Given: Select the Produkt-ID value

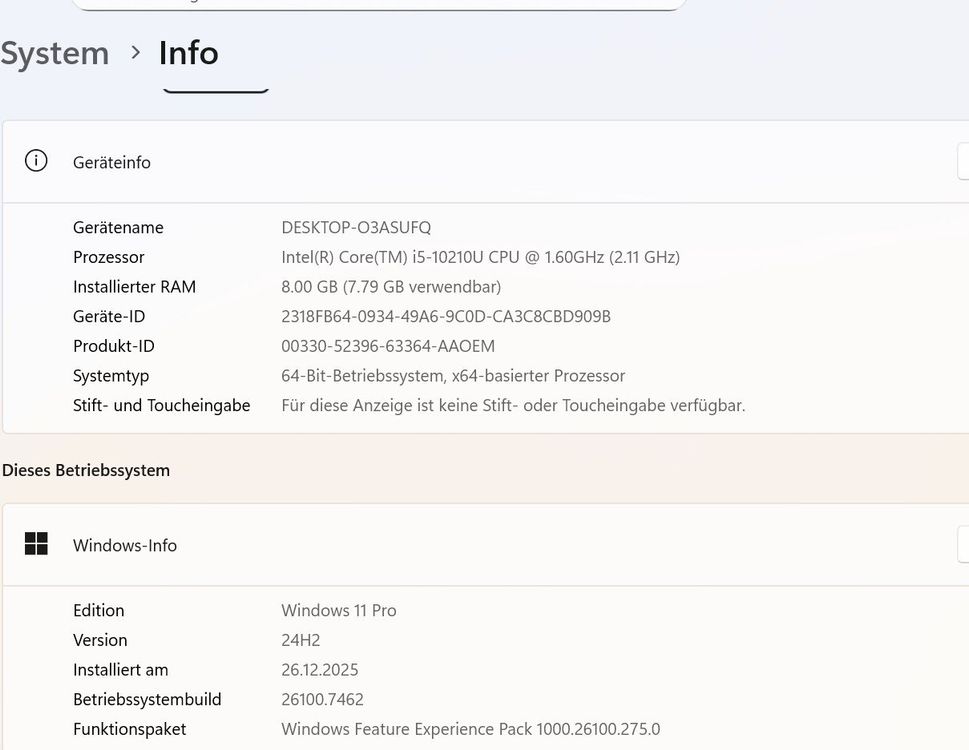Looking at the screenshot, I should 388,346.
